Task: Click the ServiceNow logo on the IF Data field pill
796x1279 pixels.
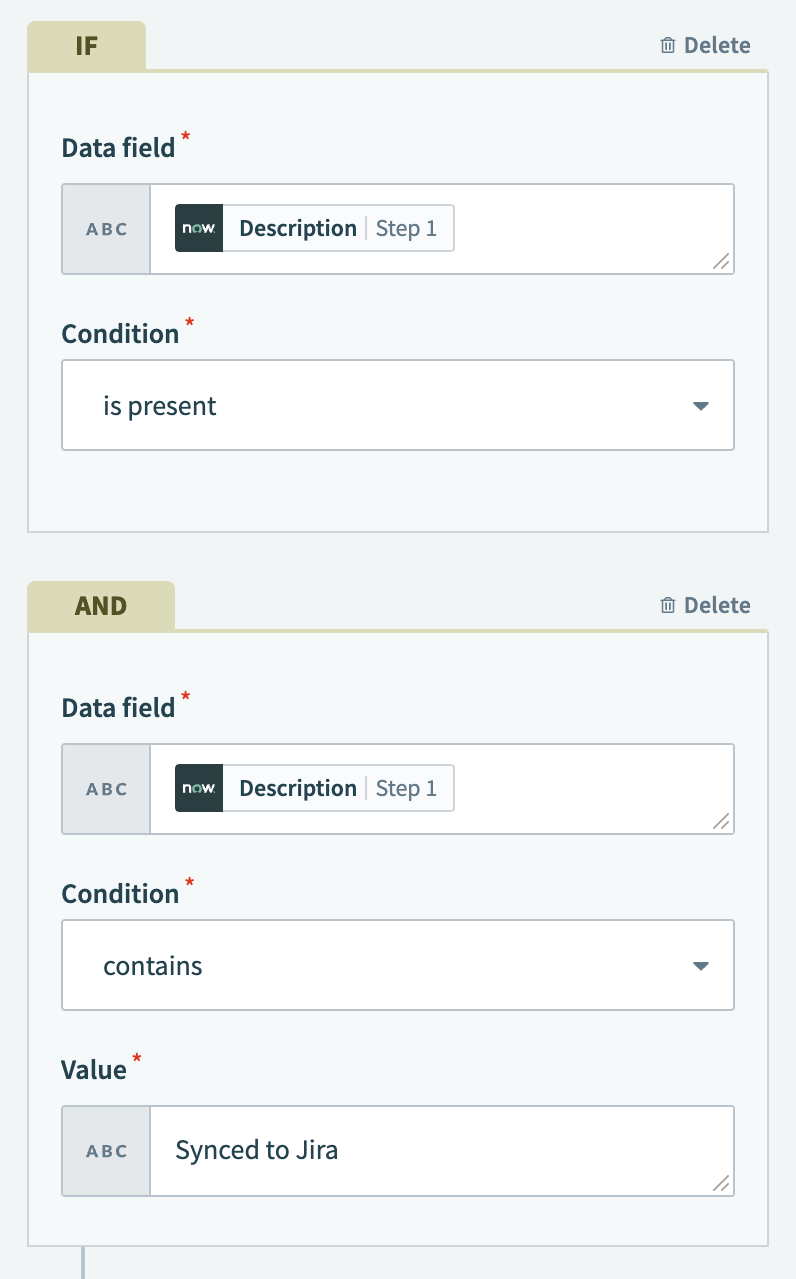Action: click(x=199, y=228)
